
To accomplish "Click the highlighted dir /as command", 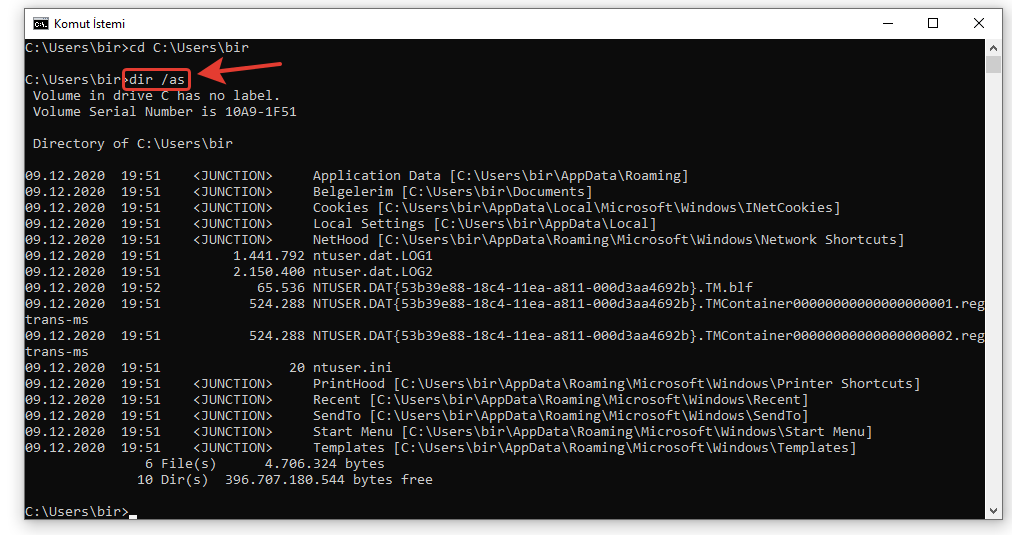I will click(x=156, y=80).
